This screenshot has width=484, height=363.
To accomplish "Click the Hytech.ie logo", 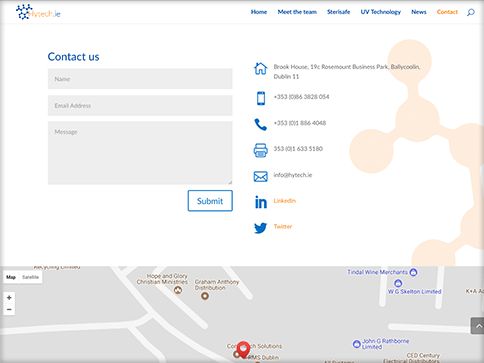I will 38,12.
